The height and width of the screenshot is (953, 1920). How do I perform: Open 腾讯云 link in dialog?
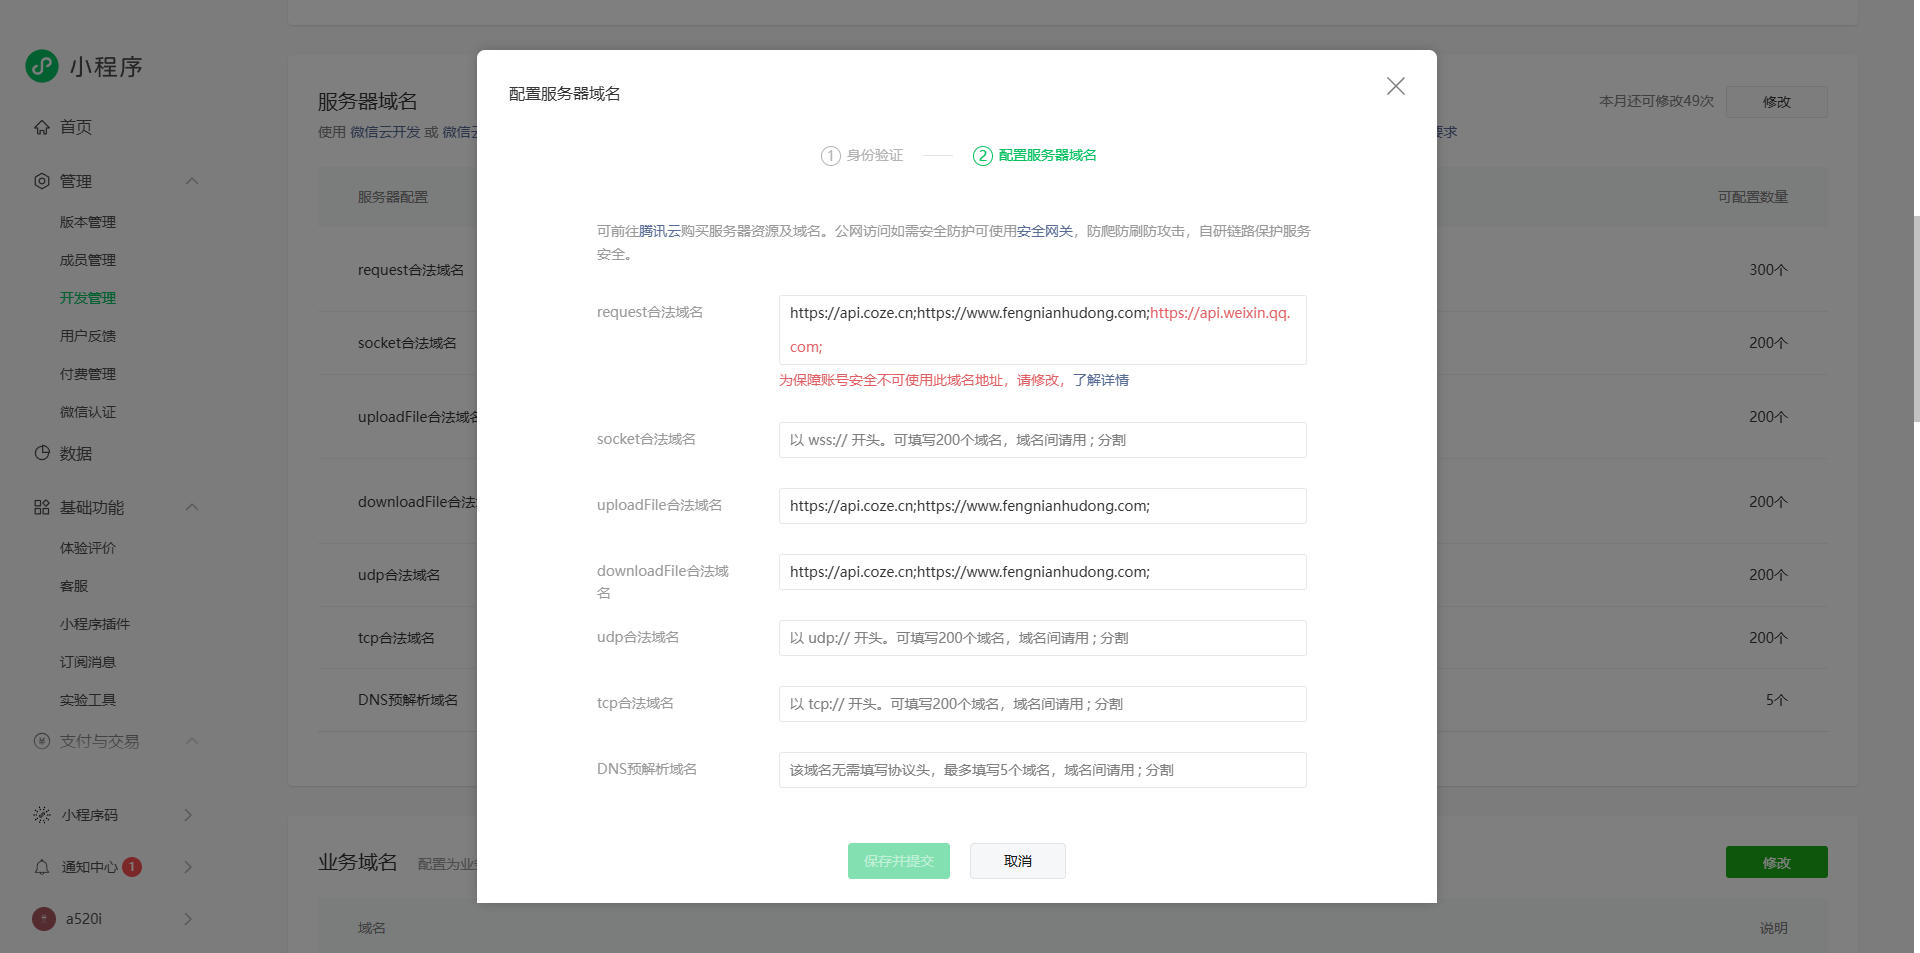click(x=660, y=231)
